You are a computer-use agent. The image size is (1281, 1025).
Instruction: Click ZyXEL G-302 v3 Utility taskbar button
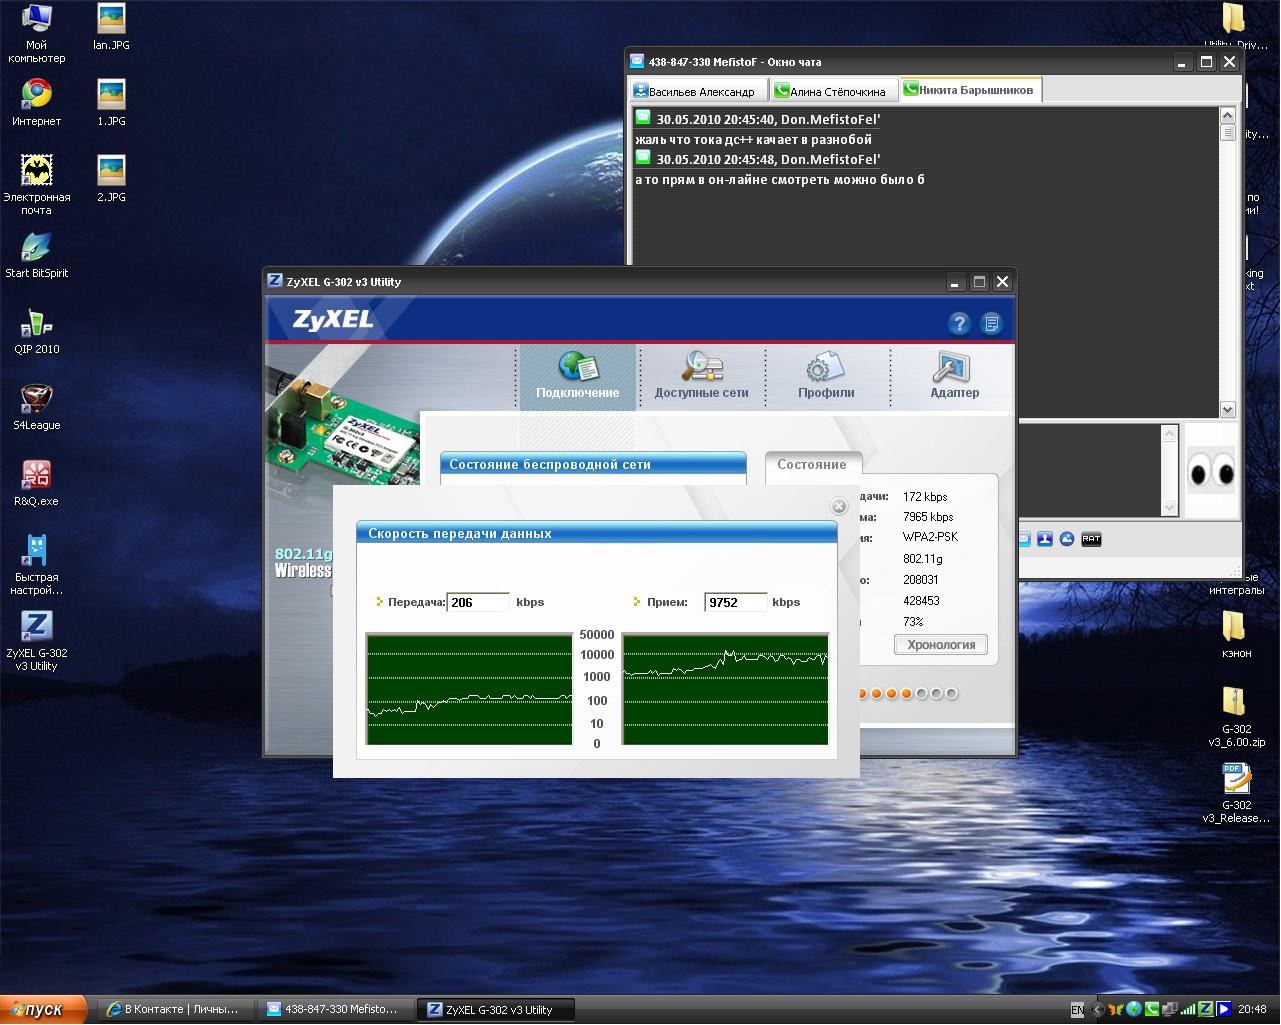[497, 1010]
